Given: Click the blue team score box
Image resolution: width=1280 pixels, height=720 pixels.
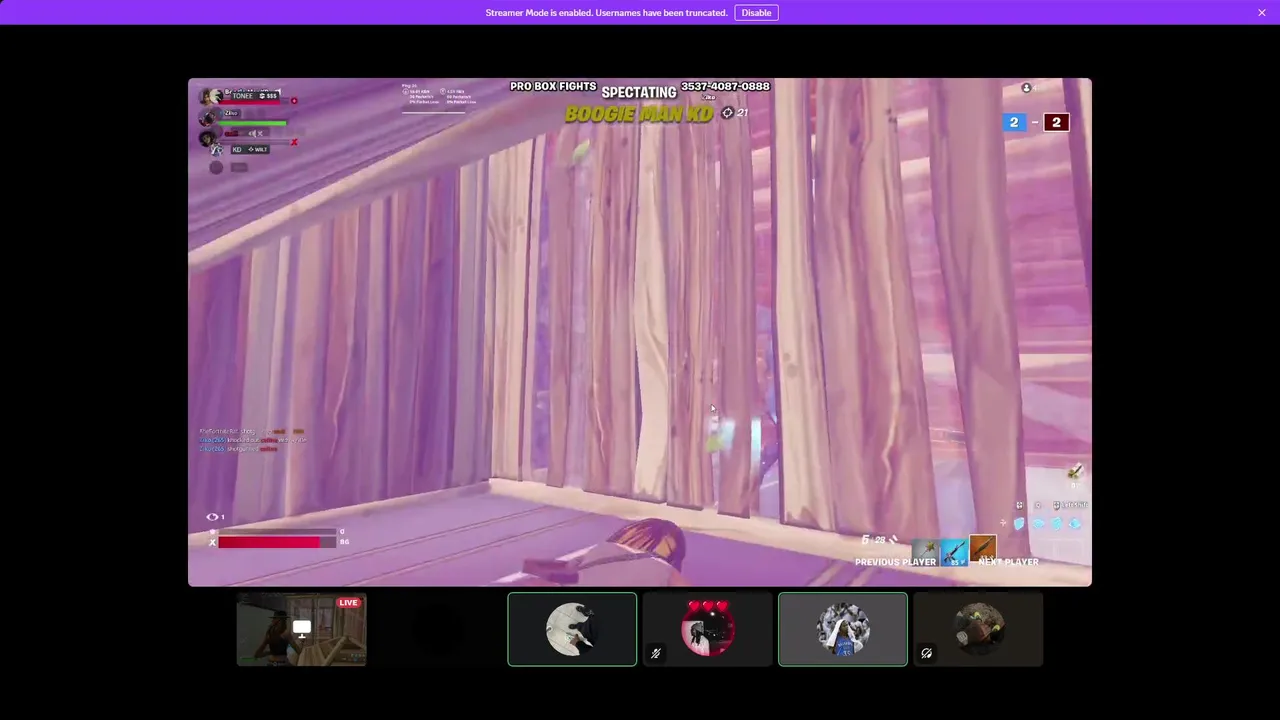Looking at the screenshot, I should 1014,122.
